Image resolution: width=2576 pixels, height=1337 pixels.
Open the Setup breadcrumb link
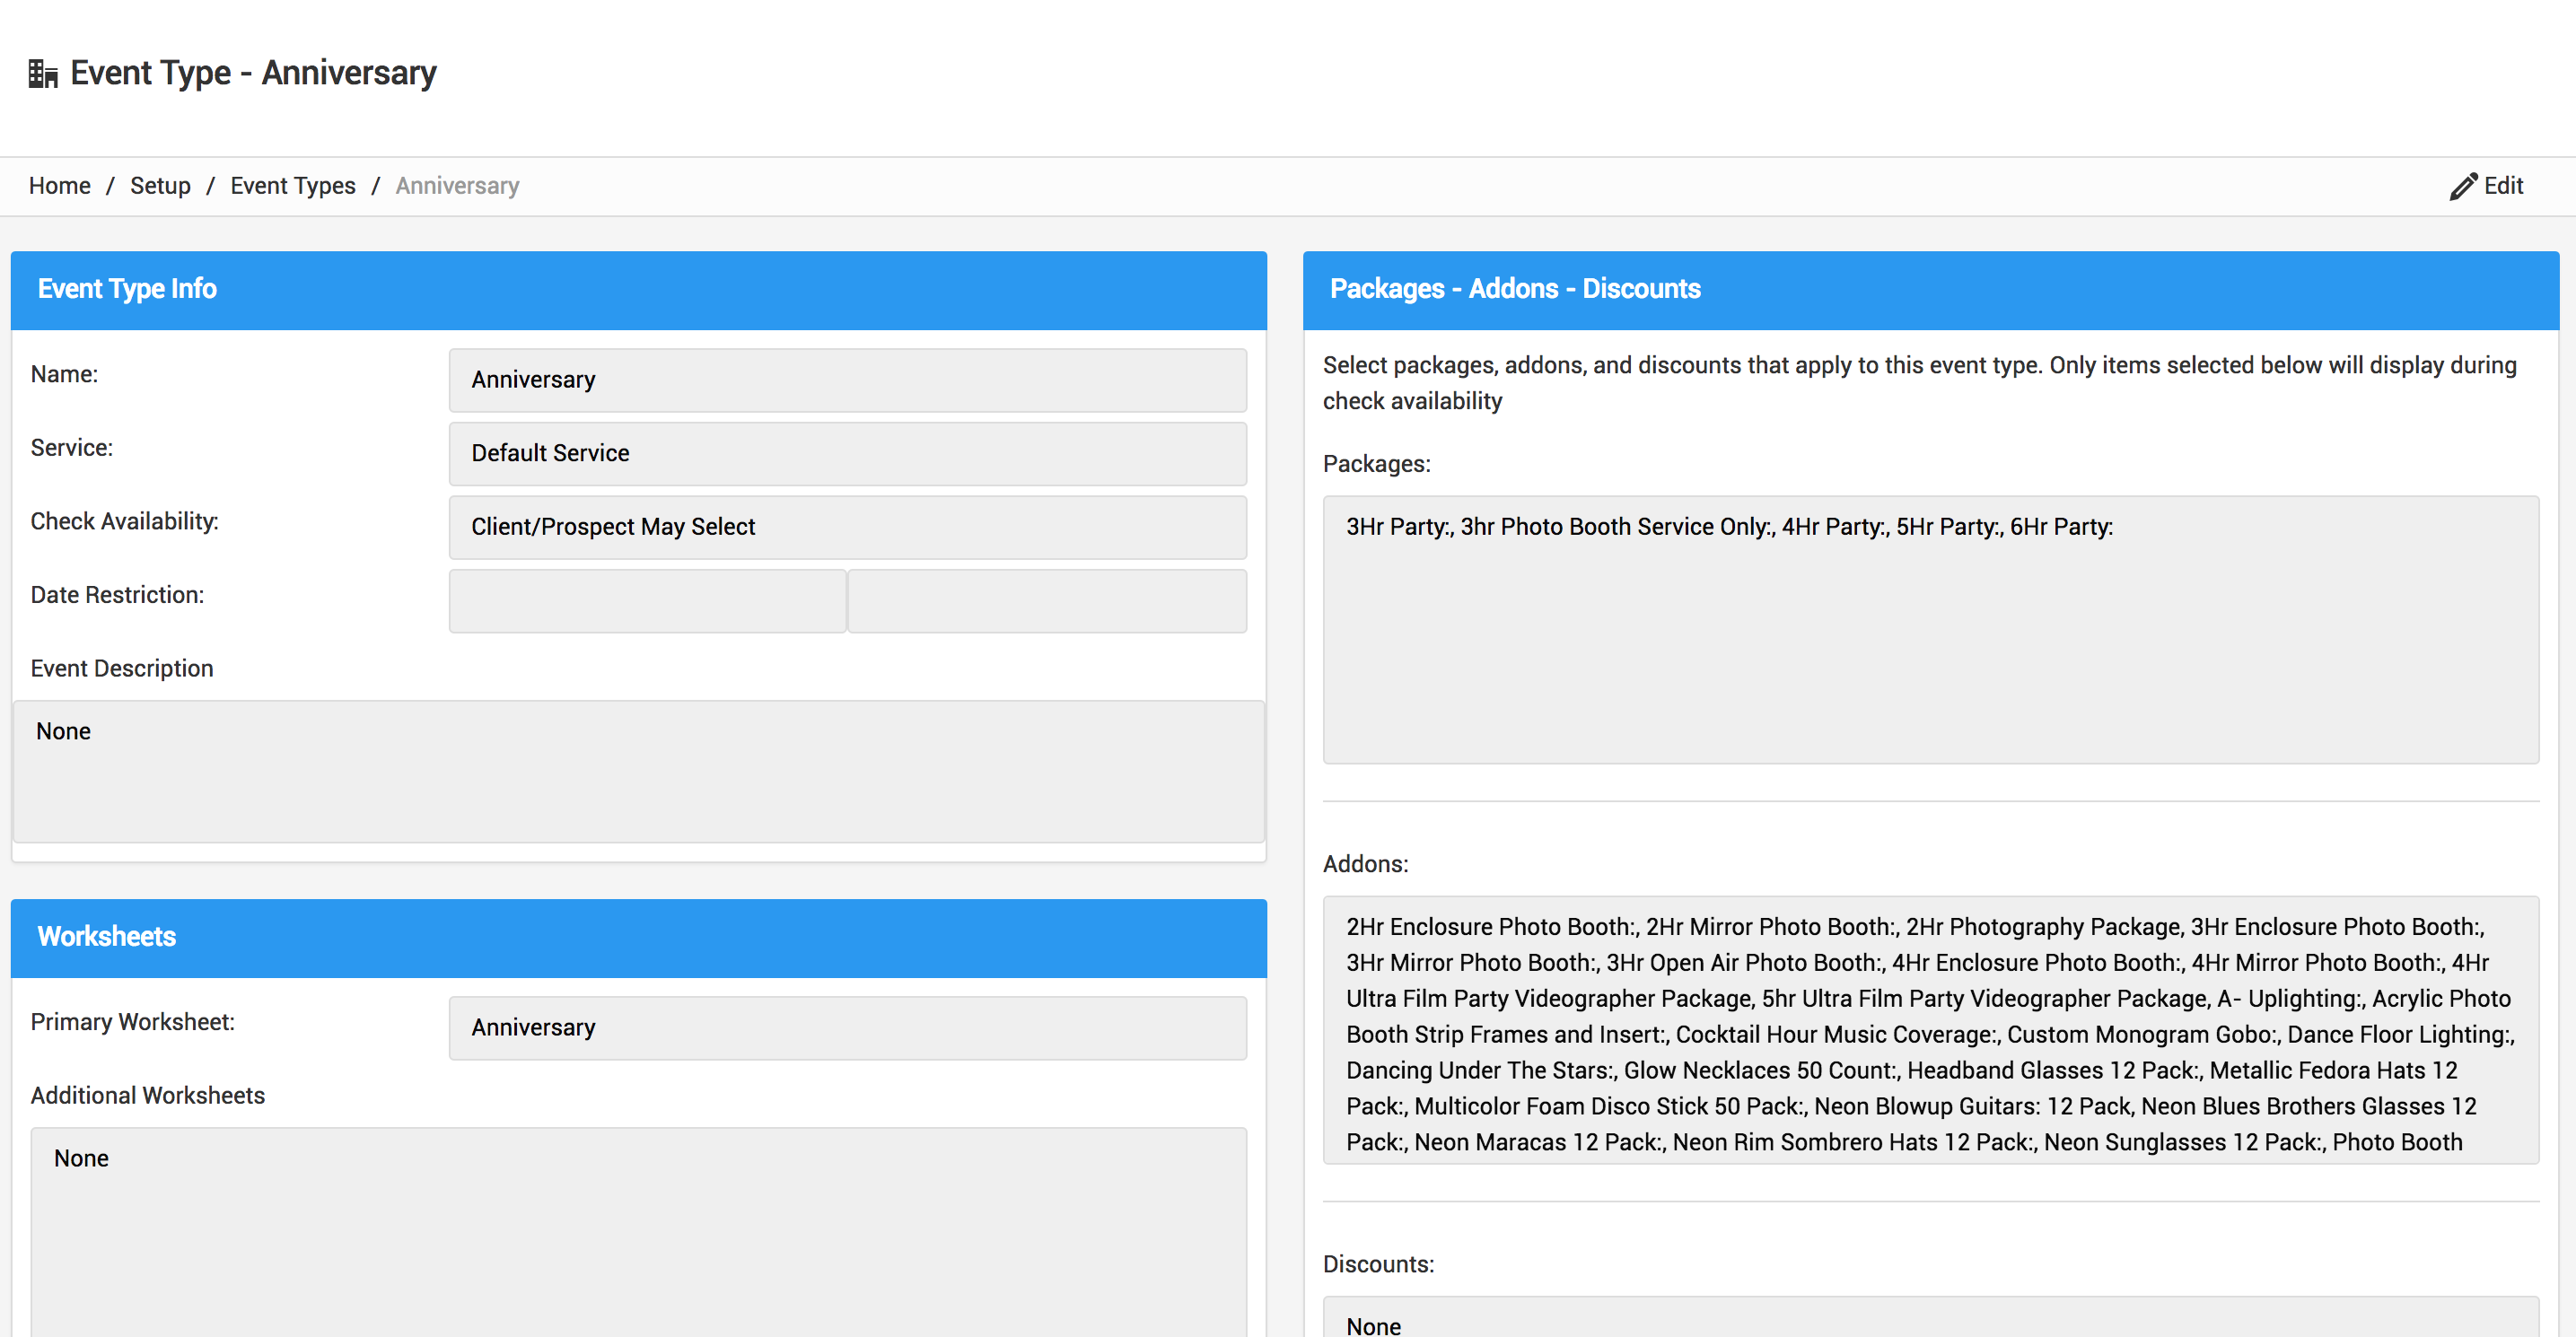click(x=160, y=186)
